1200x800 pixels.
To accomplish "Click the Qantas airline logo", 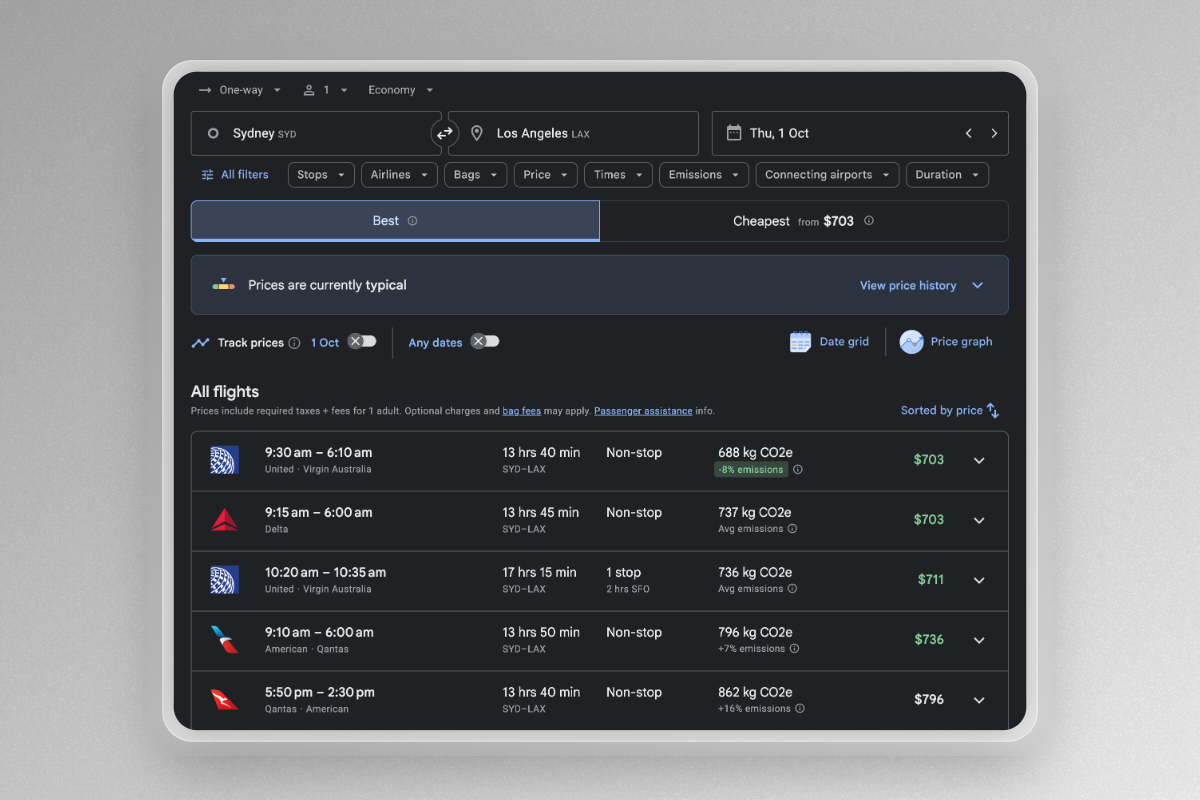I will tap(224, 700).
